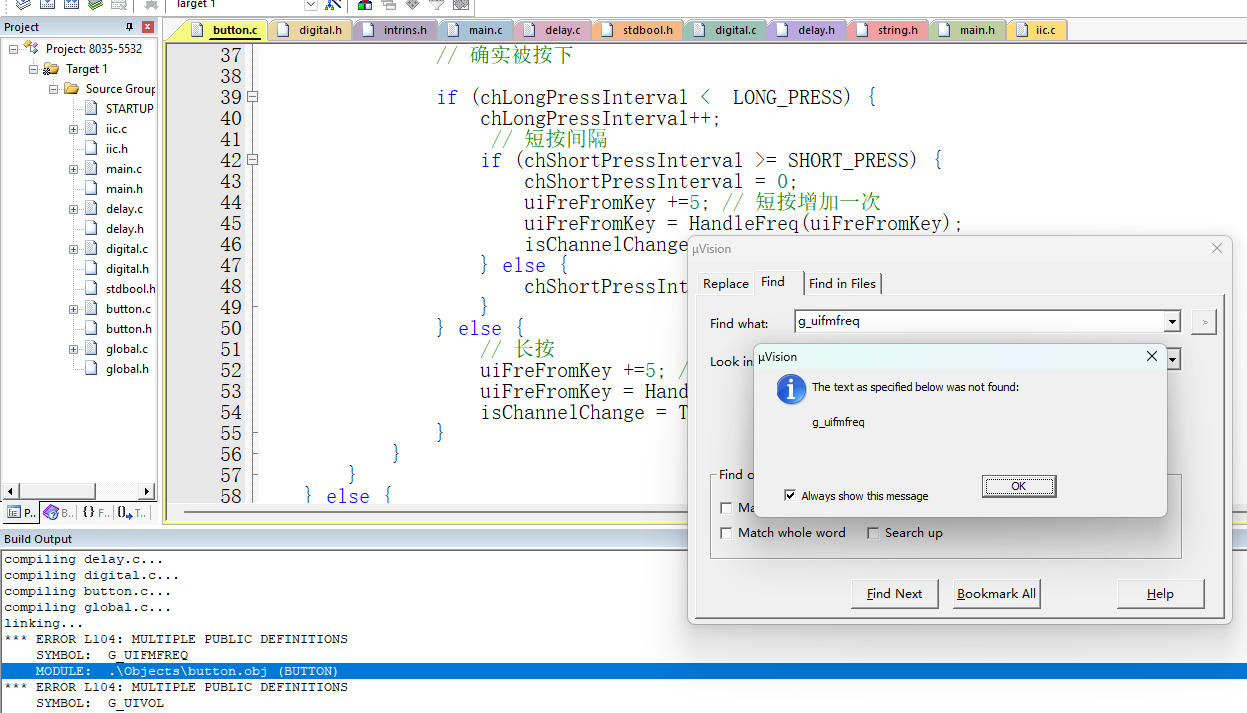The height and width of the screenshot is (713, 1247).
Task: Open the Find what history dropdown
Action: 1172,322
